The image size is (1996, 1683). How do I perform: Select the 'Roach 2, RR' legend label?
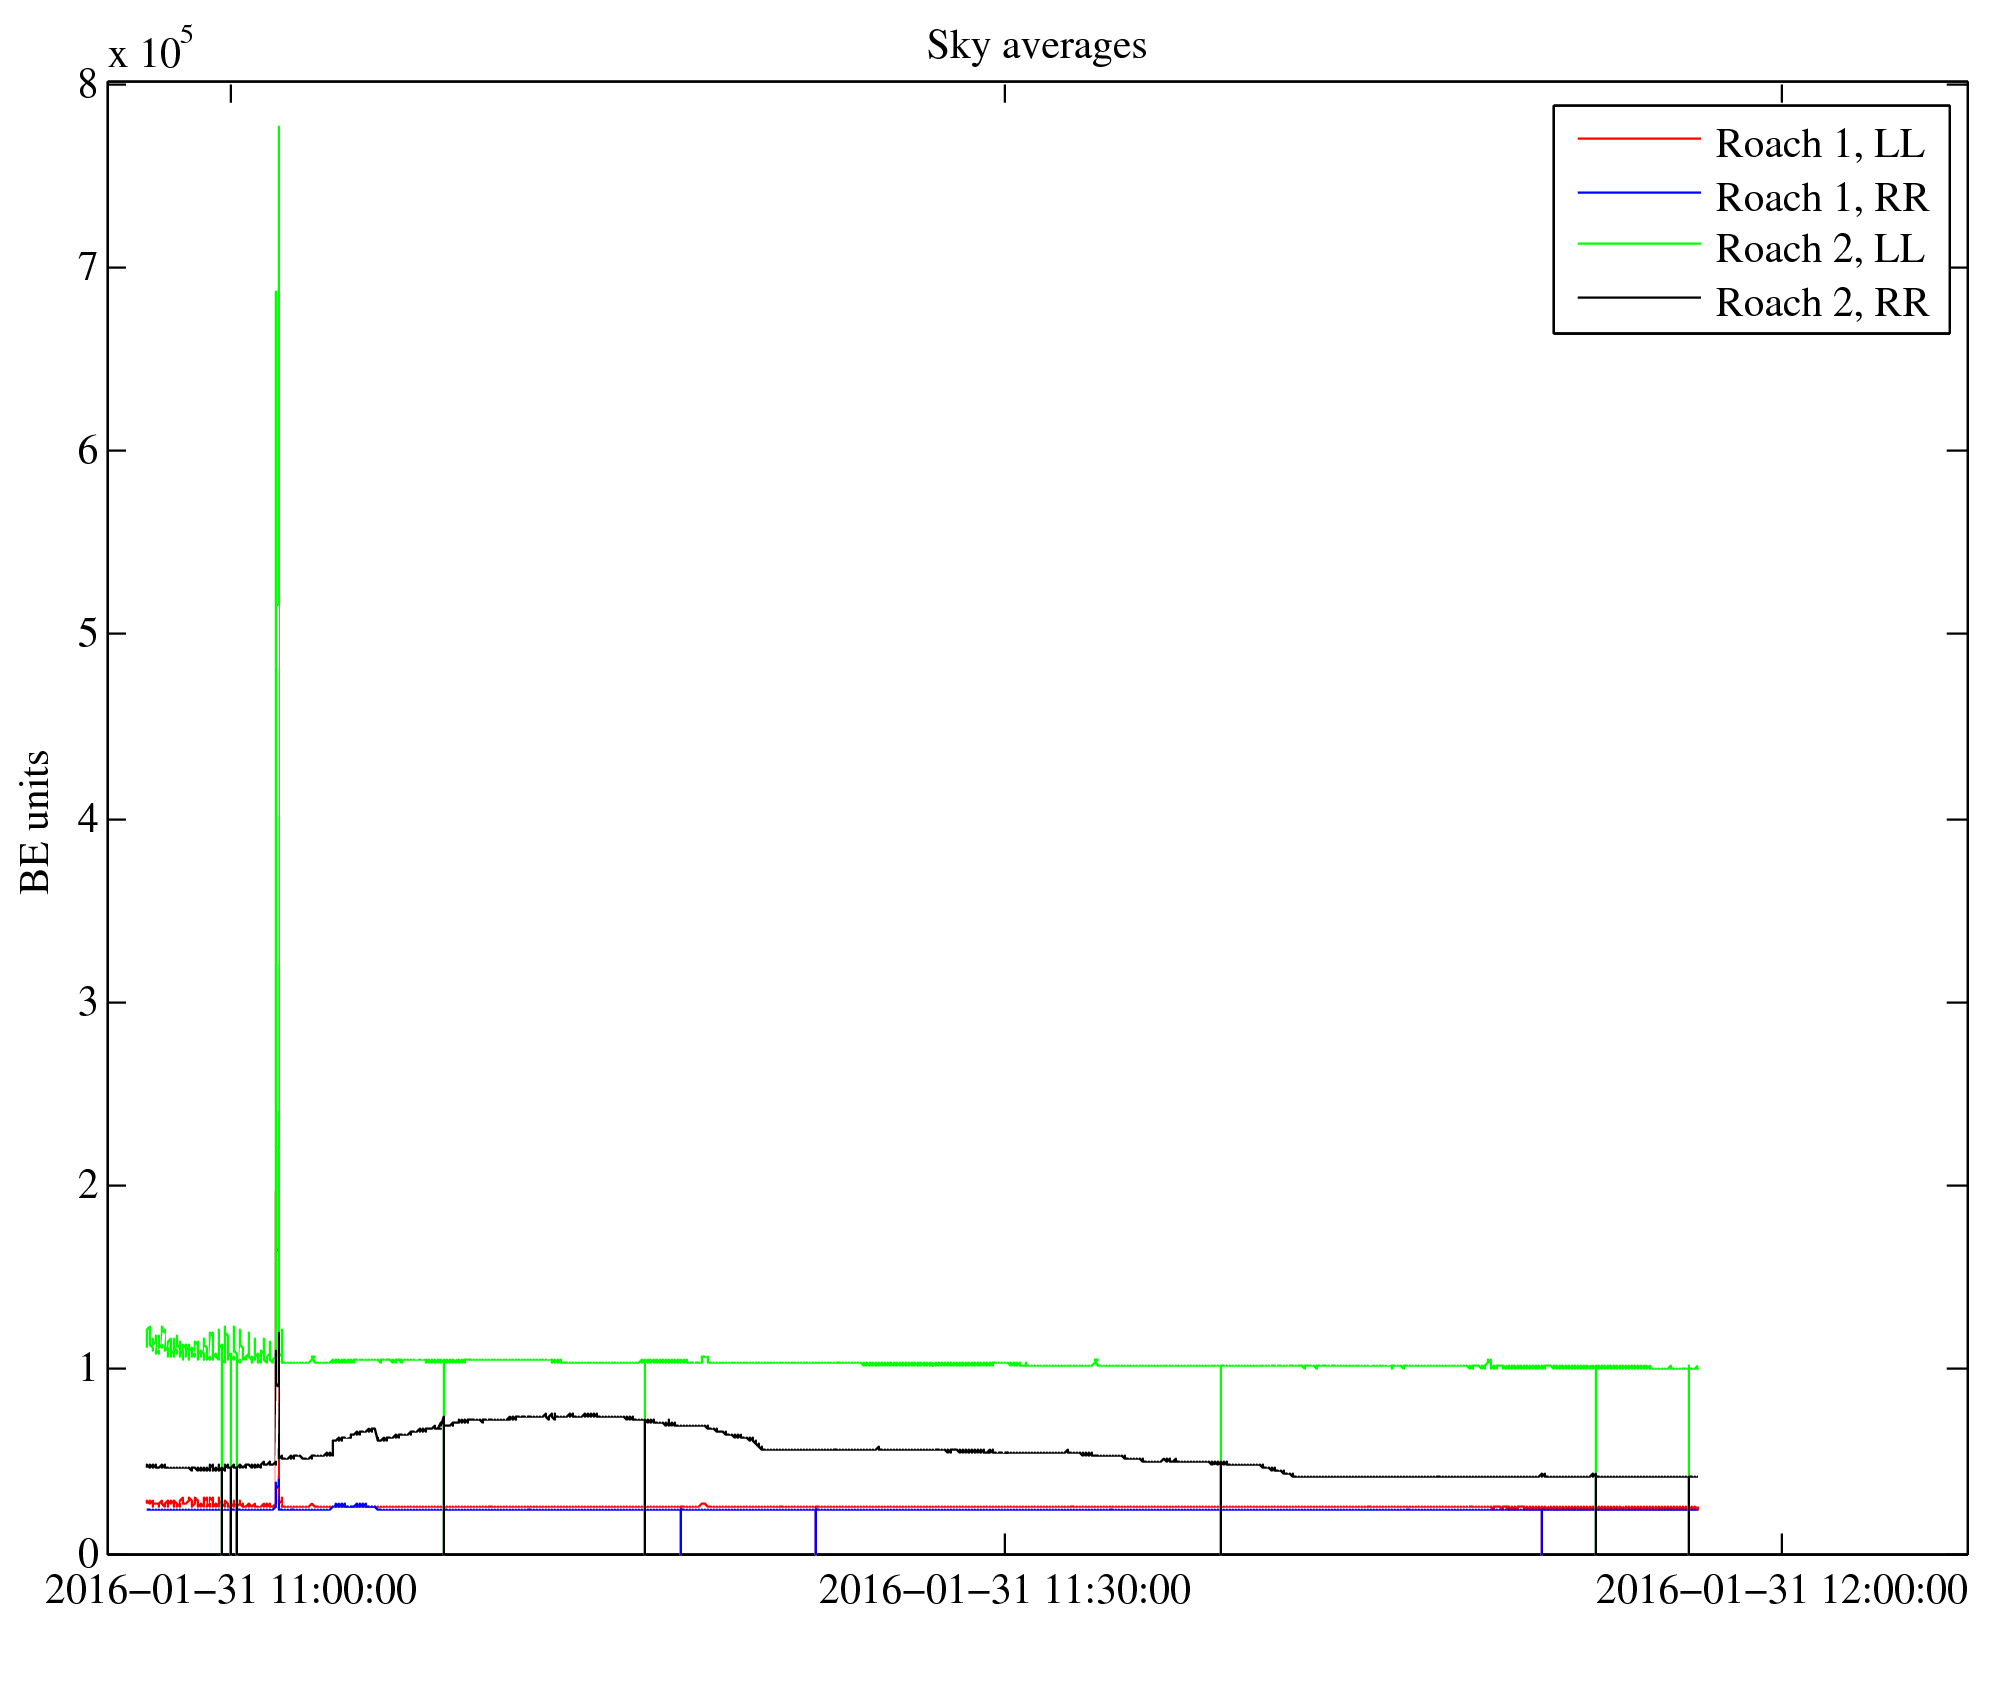tap(1821, 303)
